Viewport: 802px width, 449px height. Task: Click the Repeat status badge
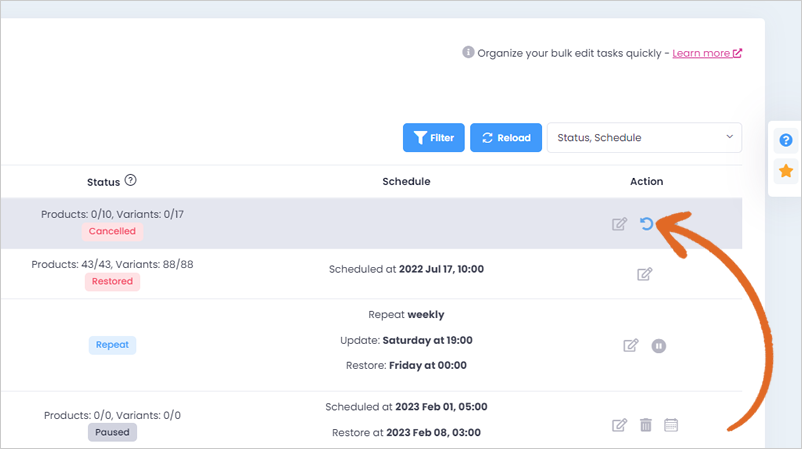[113, 345]
